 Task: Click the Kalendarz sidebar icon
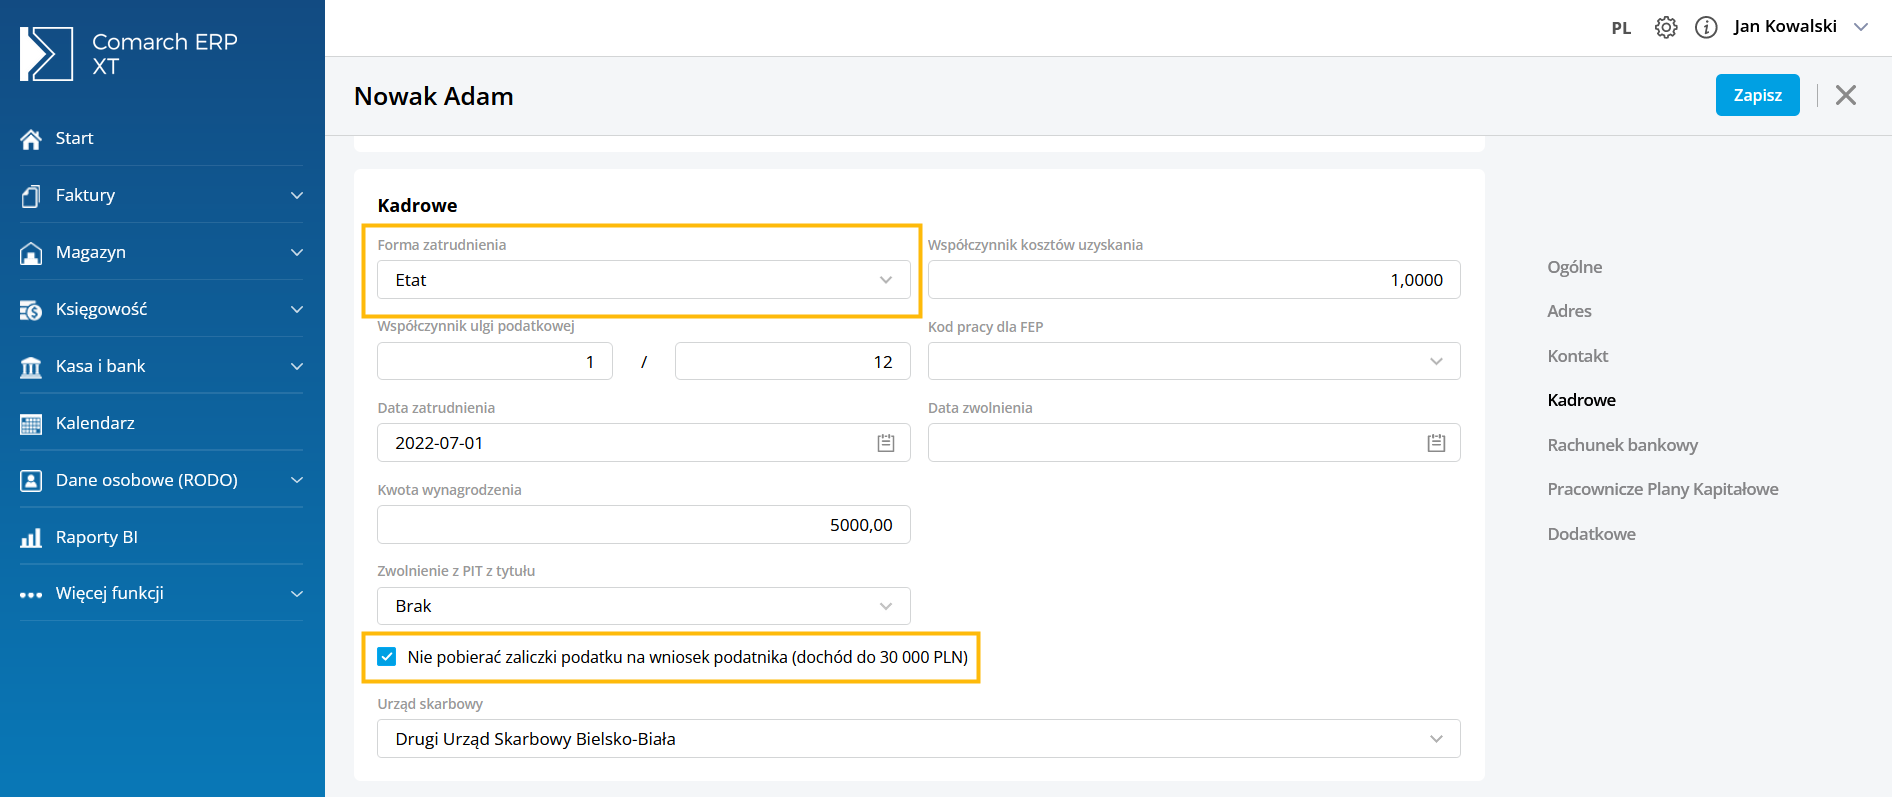[31, 424]
